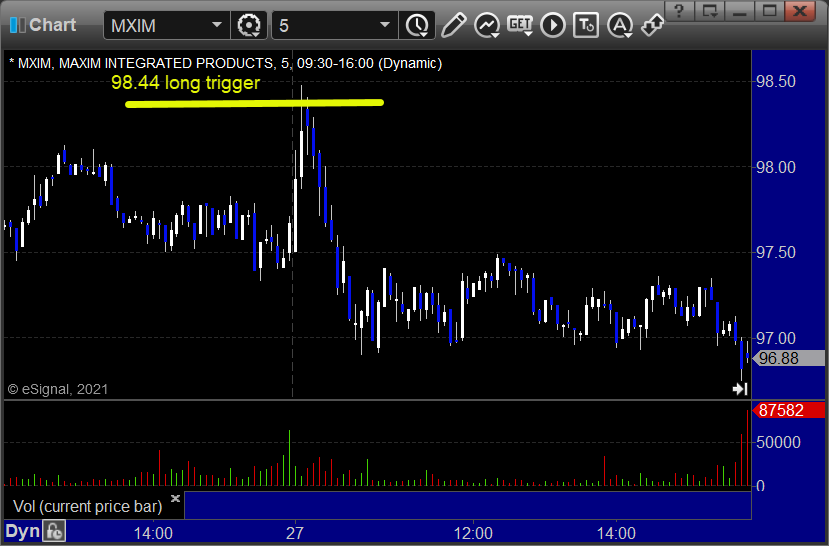Click the eSignal 2021 copyright text
This screenshot has height=546, width=829.
pyautogui.click(x=58, y=390)
